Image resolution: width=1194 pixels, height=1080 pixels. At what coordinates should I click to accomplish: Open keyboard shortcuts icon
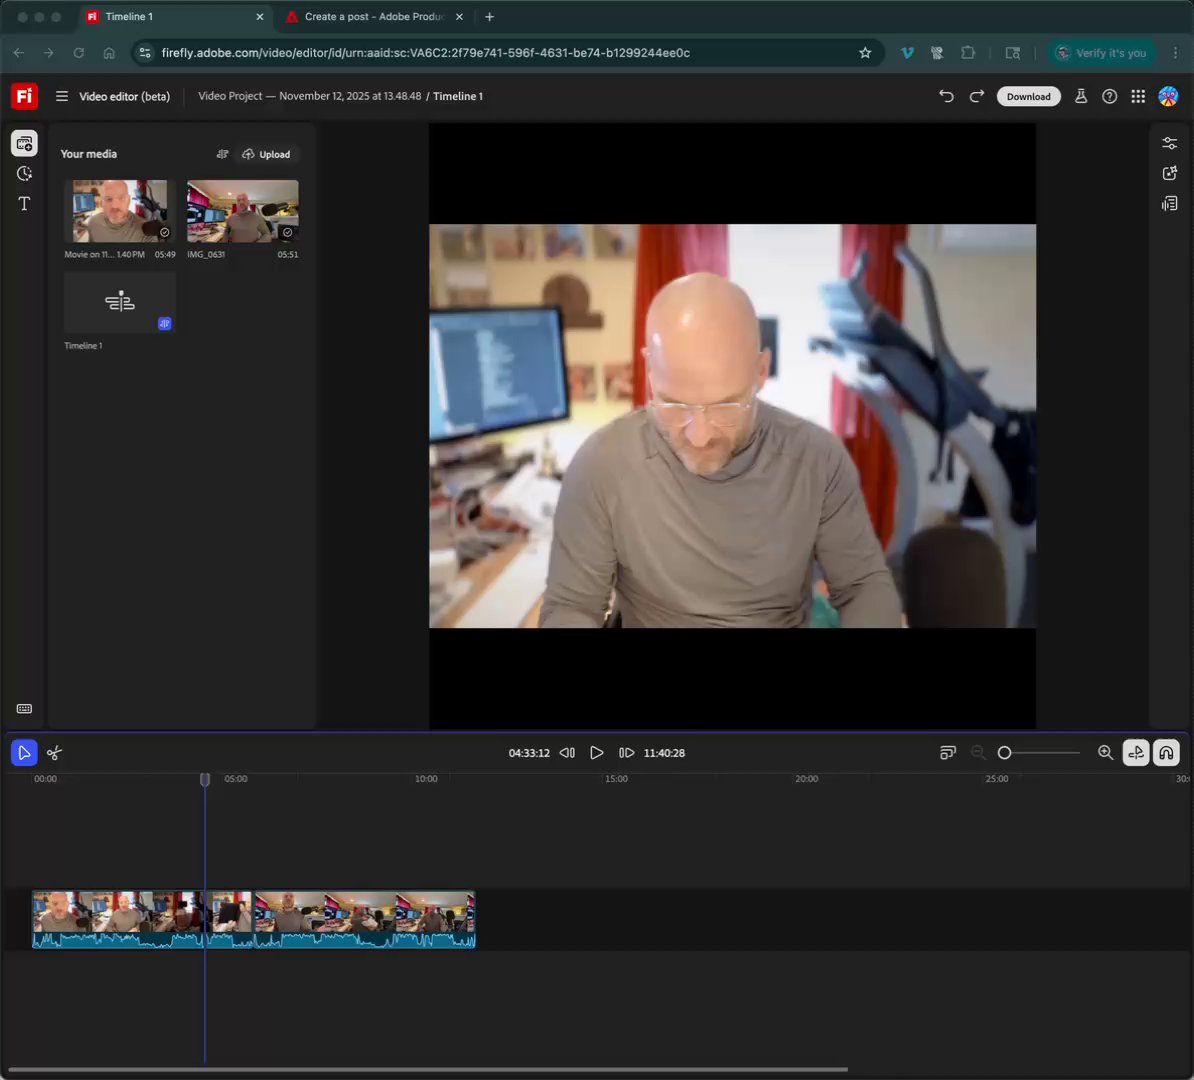pos(24,708)
